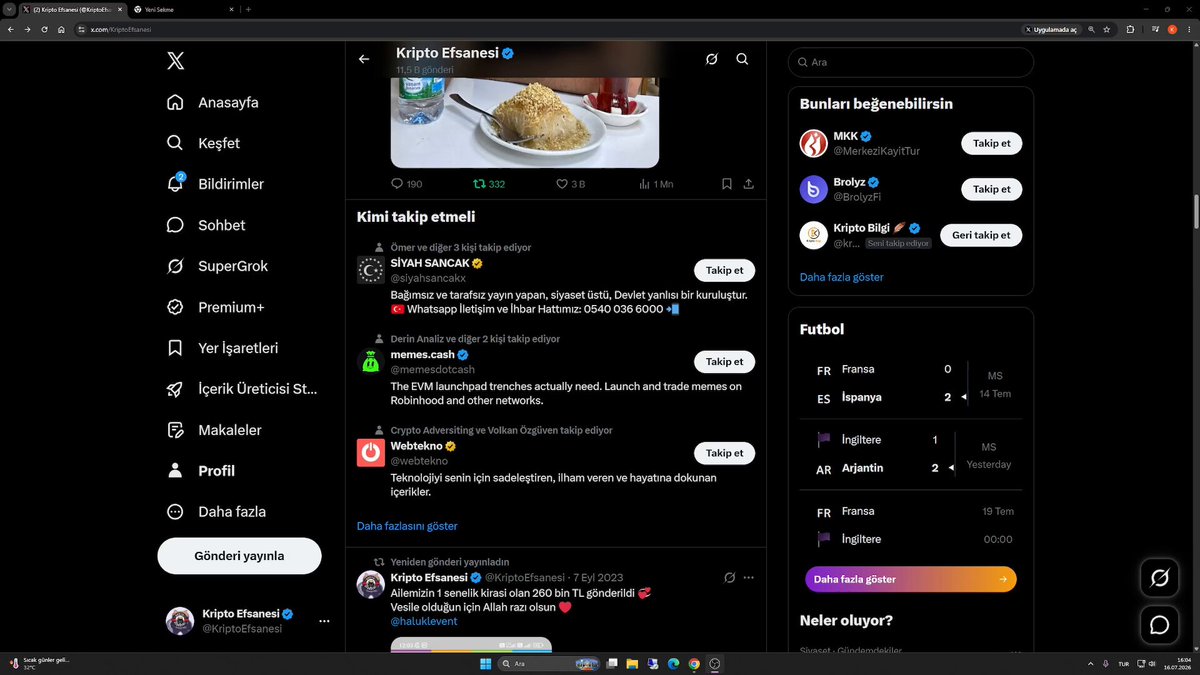Open a new browser tab with plus

click(248, 9)
